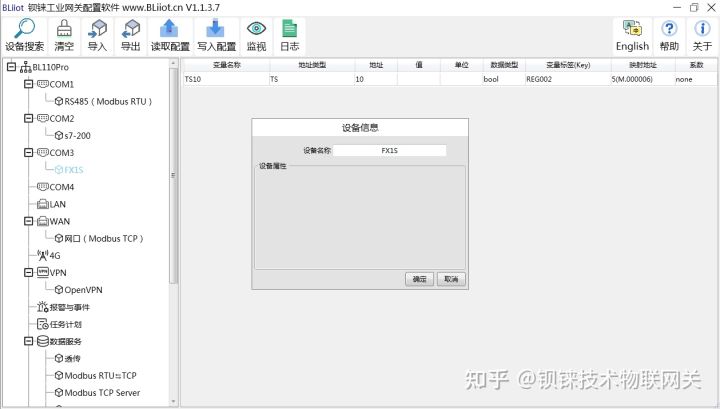Collapse the COM3 tree node
Viewport: 720px width, 409px height.
28,152
